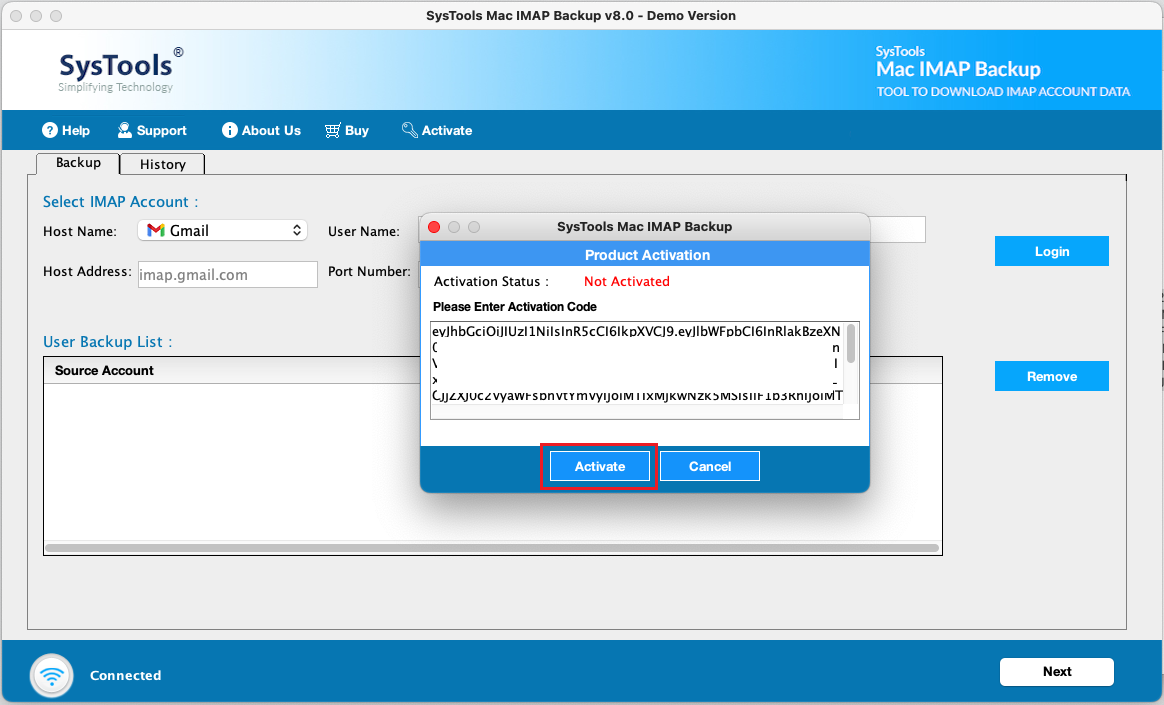Image resolution: width=1164 pixels, height=705 pixels.
Task: Click the Gmail logo in Host Name
Action: [156, 231]
